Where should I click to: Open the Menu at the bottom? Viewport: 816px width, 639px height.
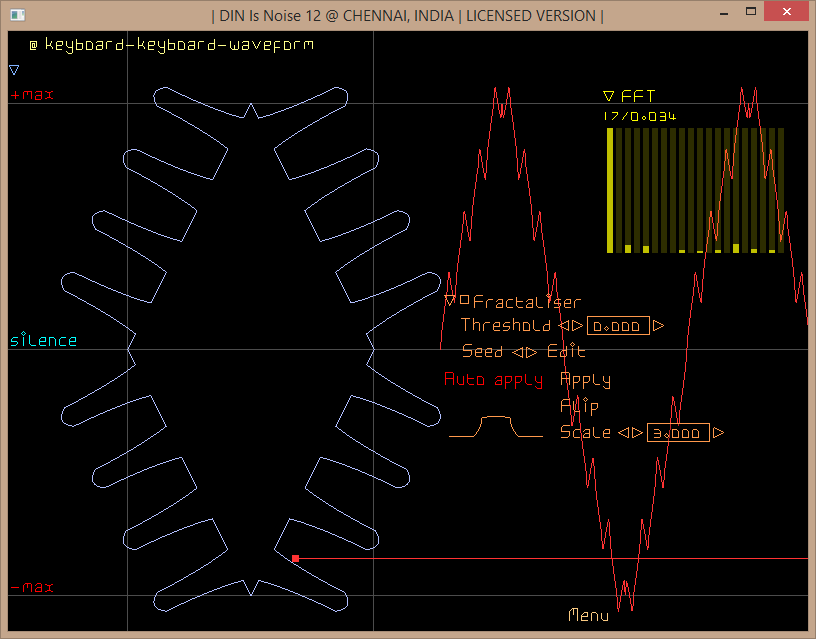point(588,615)
